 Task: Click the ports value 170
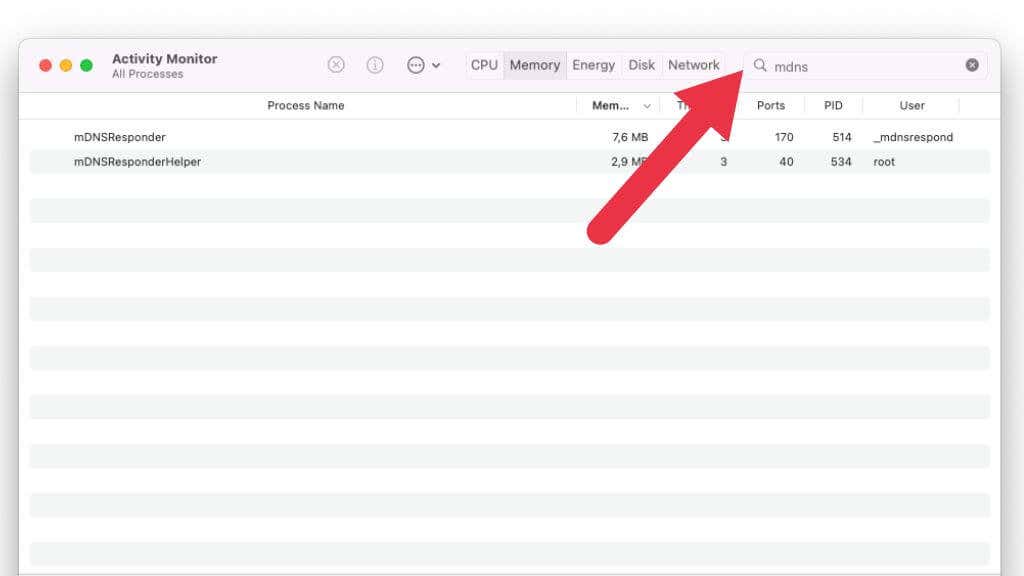784,137
